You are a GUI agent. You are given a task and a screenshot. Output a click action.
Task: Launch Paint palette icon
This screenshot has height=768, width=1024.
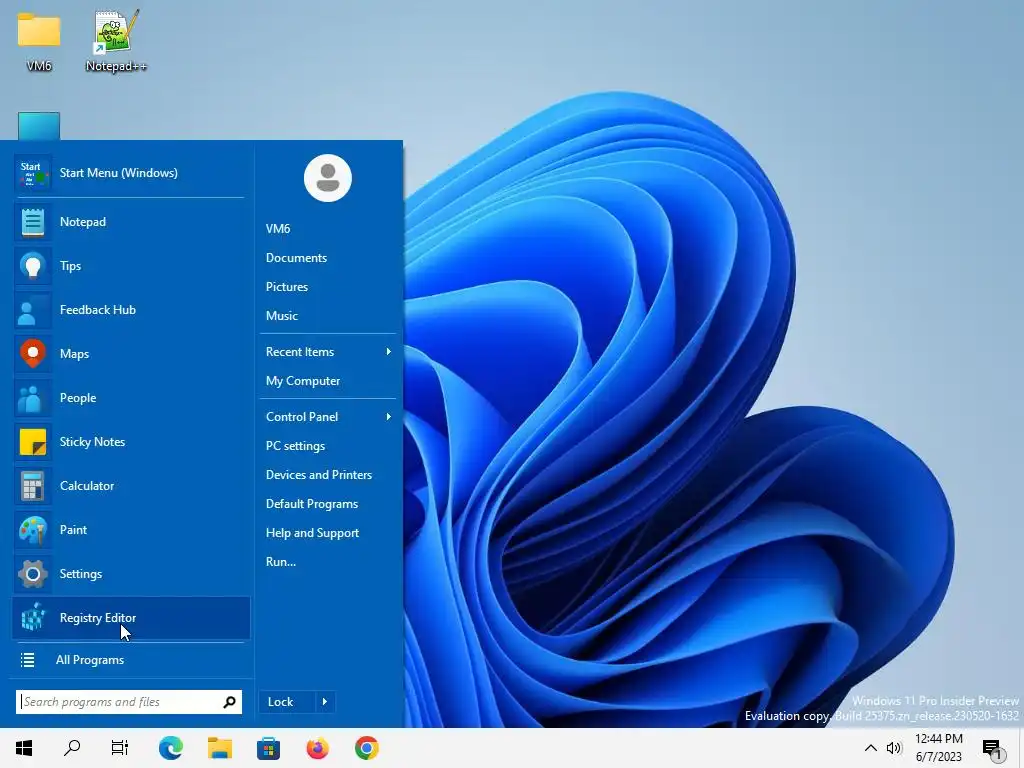33,530
